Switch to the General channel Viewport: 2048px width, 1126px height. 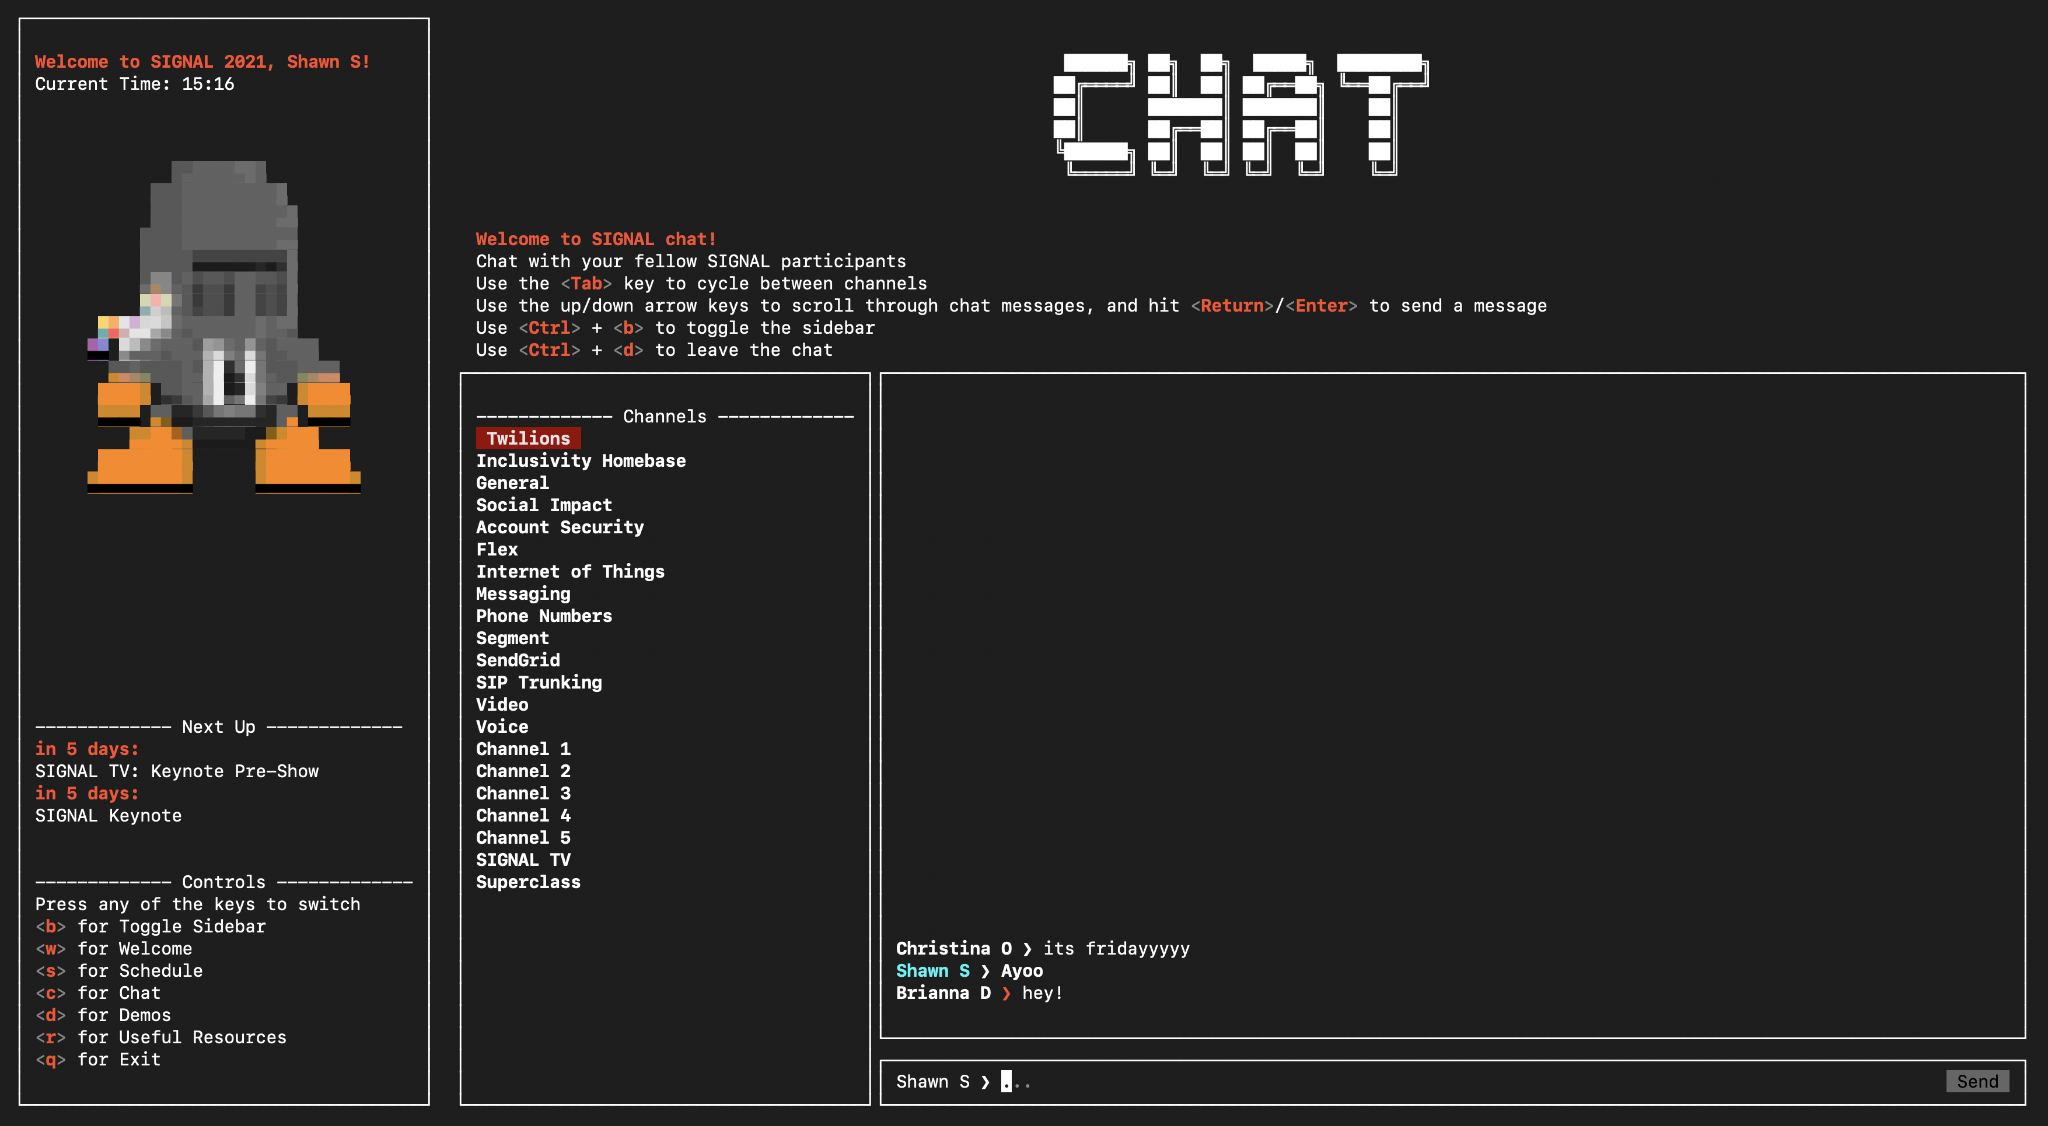512,483
